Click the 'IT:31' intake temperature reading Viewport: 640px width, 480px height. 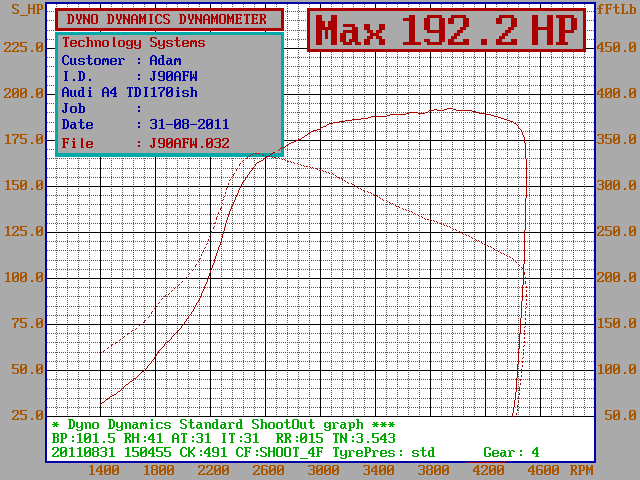point(240,438)
